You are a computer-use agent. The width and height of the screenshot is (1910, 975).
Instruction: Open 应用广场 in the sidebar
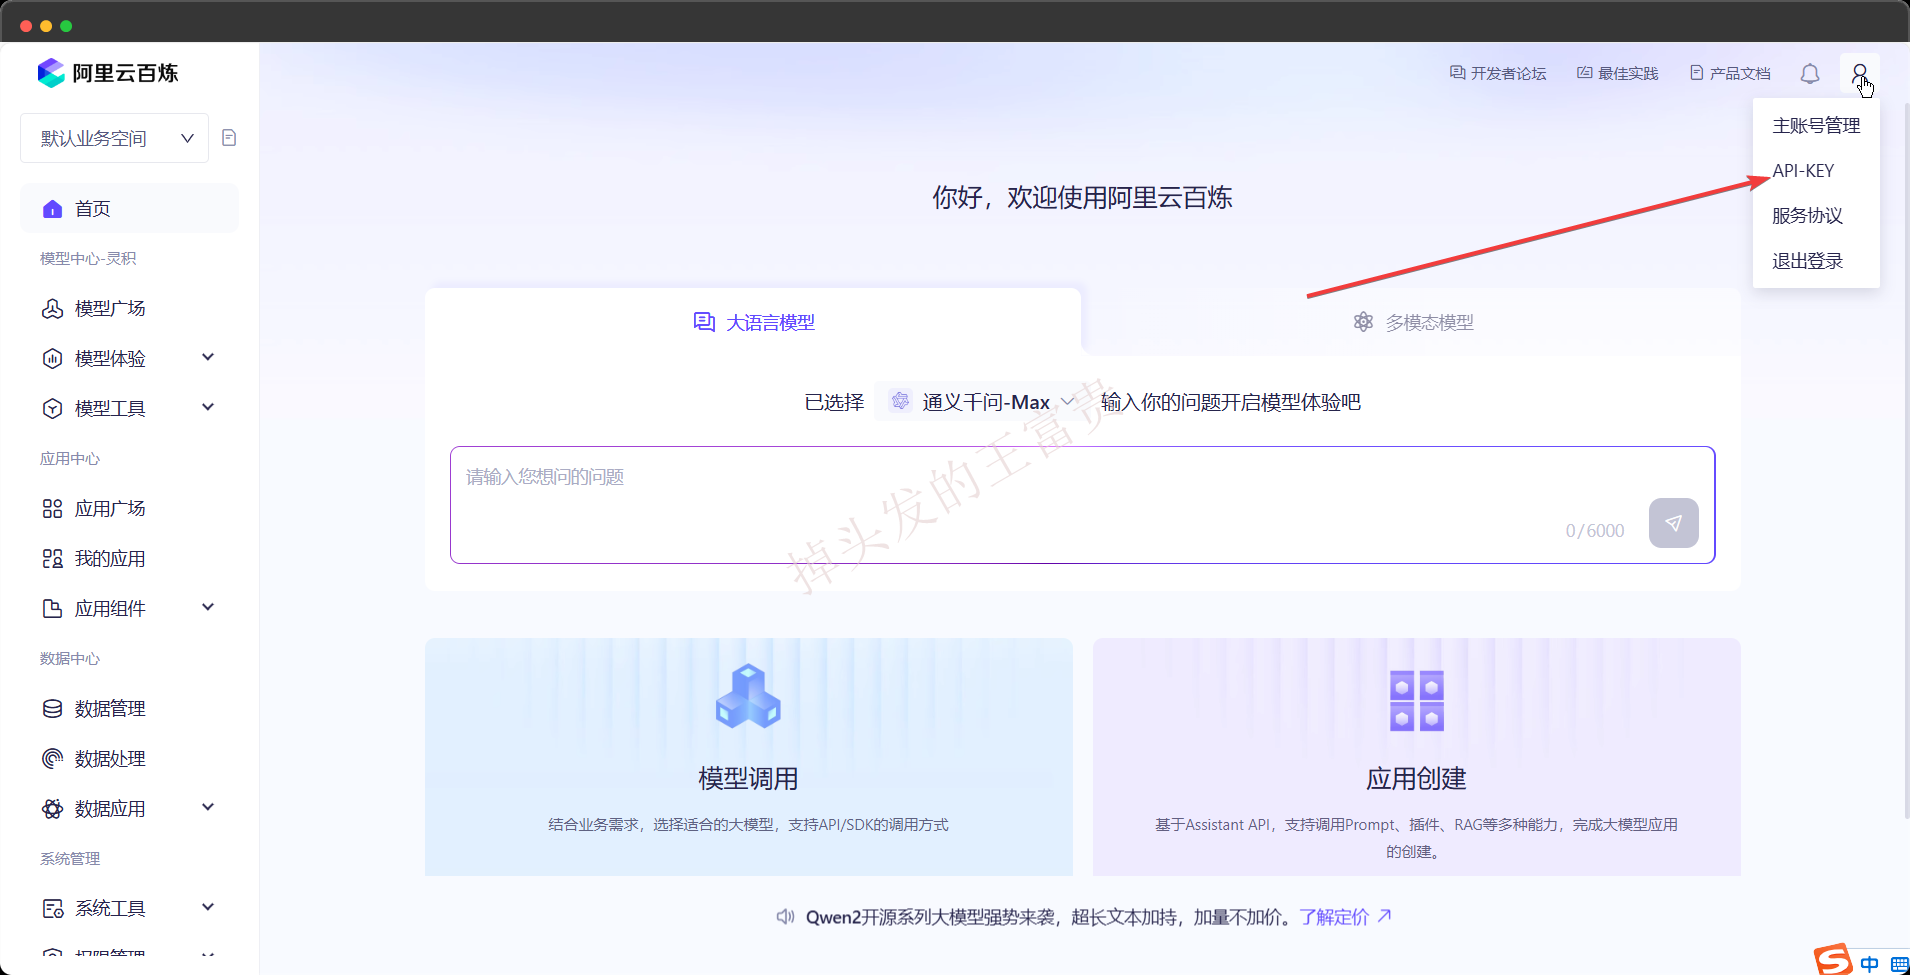(x=129, y=509)
